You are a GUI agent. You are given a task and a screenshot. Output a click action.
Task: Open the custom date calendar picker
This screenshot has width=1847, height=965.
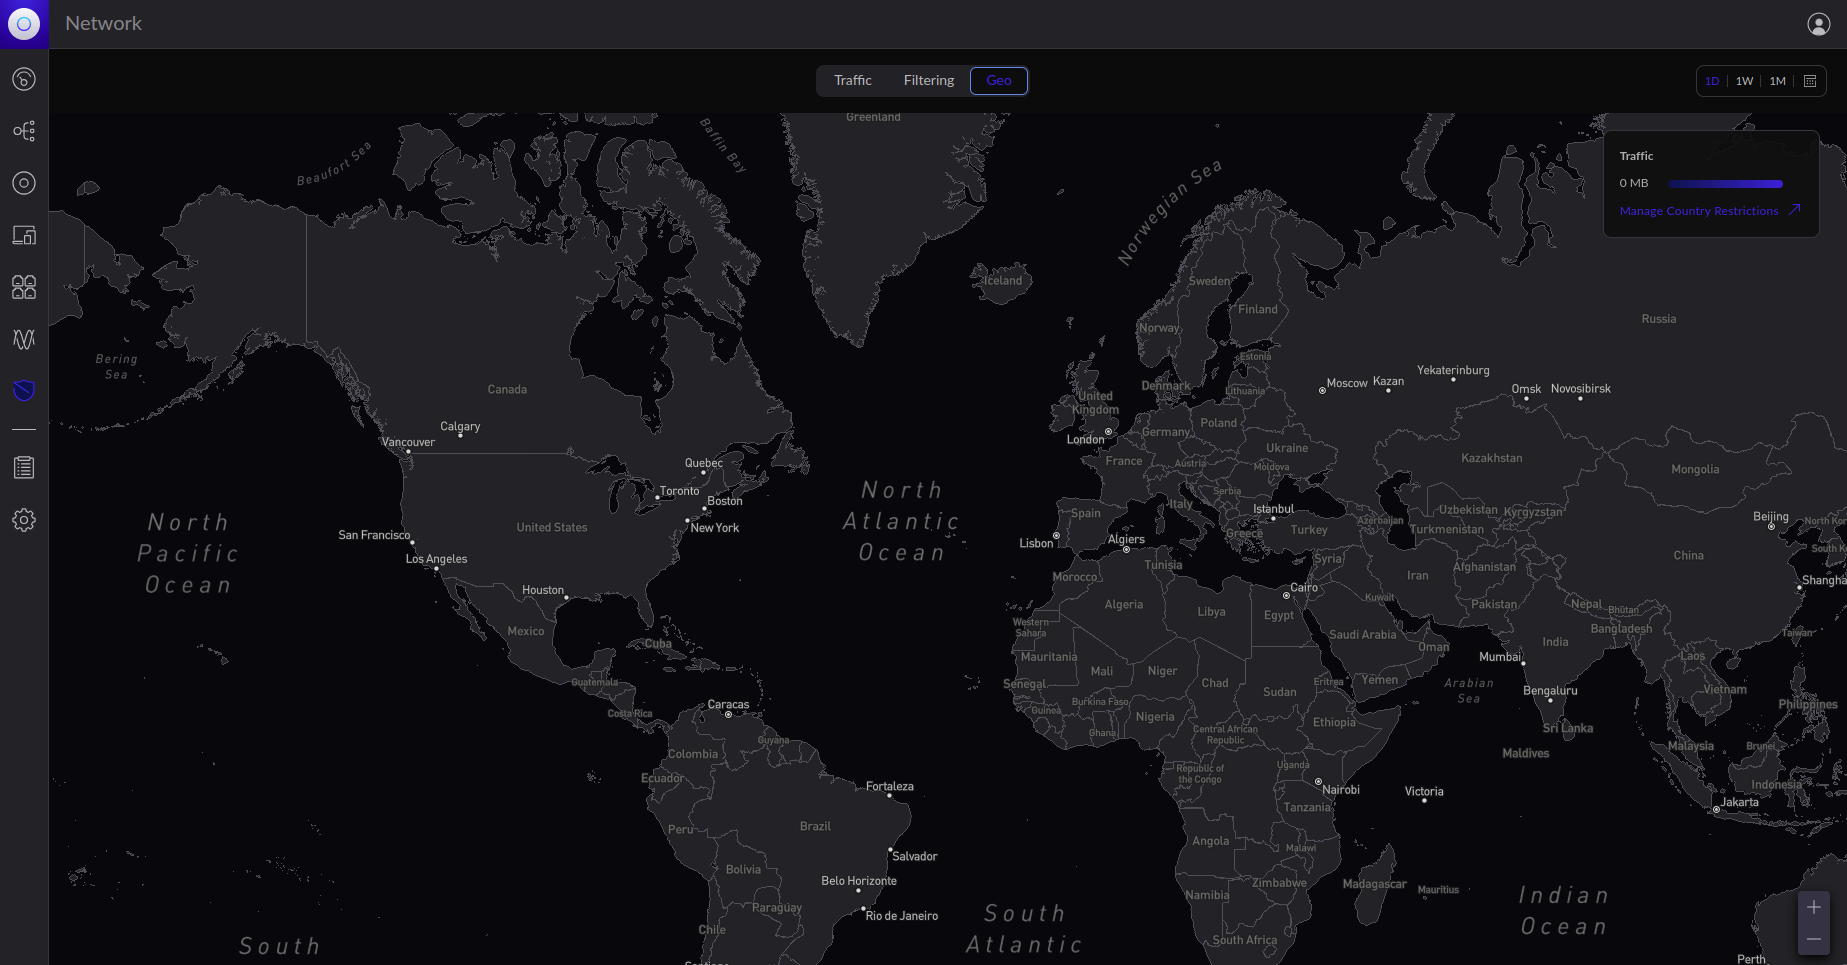pyautogui.click(x=1810, y=81)
